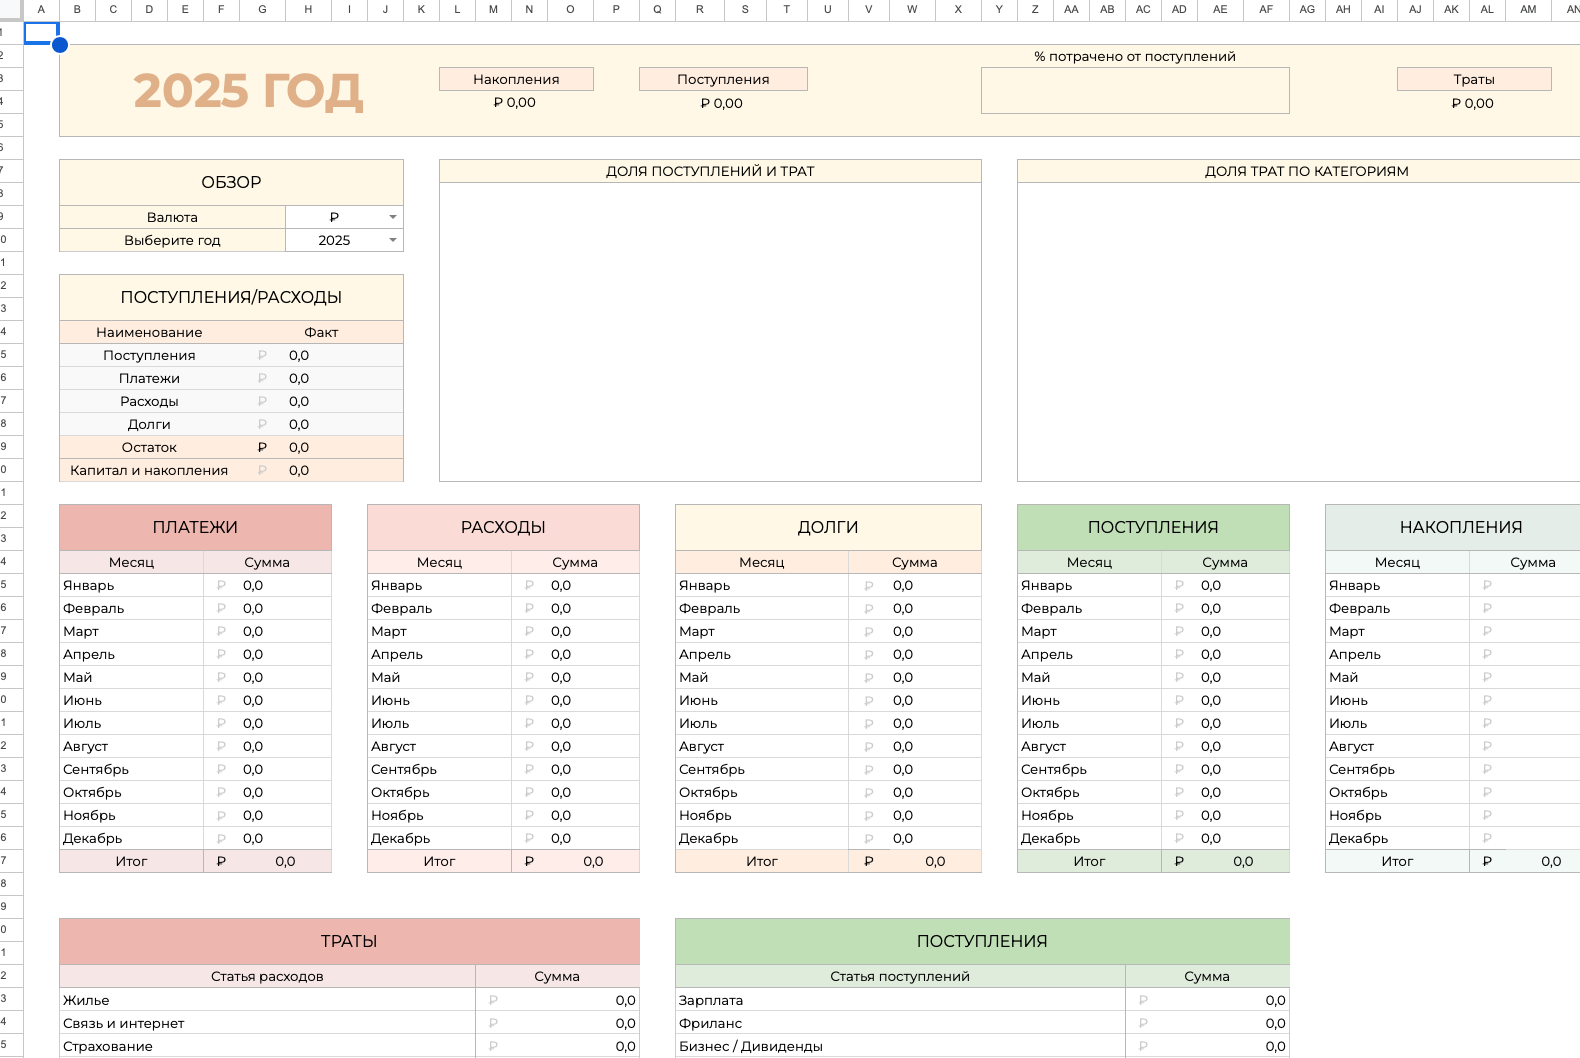Screen dimensions: 1580x1058
Task: Select the red ПЛАТЕЖИ table header
Action: 195,527
